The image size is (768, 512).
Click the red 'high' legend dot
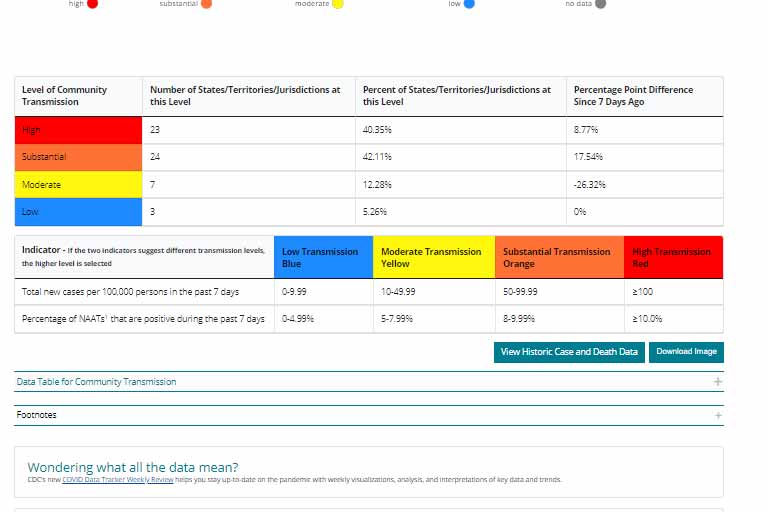92,4
